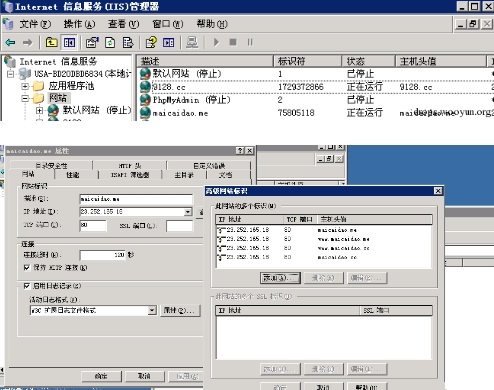Sort by the 描述 column header

pos(205,61)
